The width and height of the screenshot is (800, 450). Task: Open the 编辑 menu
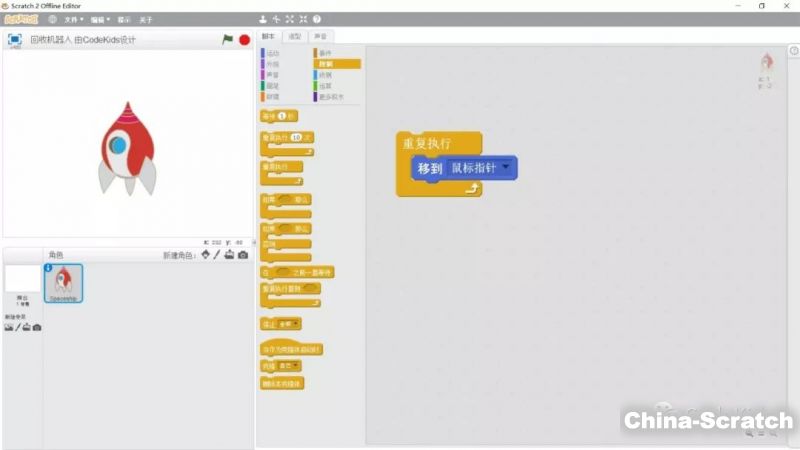(99, 19)
